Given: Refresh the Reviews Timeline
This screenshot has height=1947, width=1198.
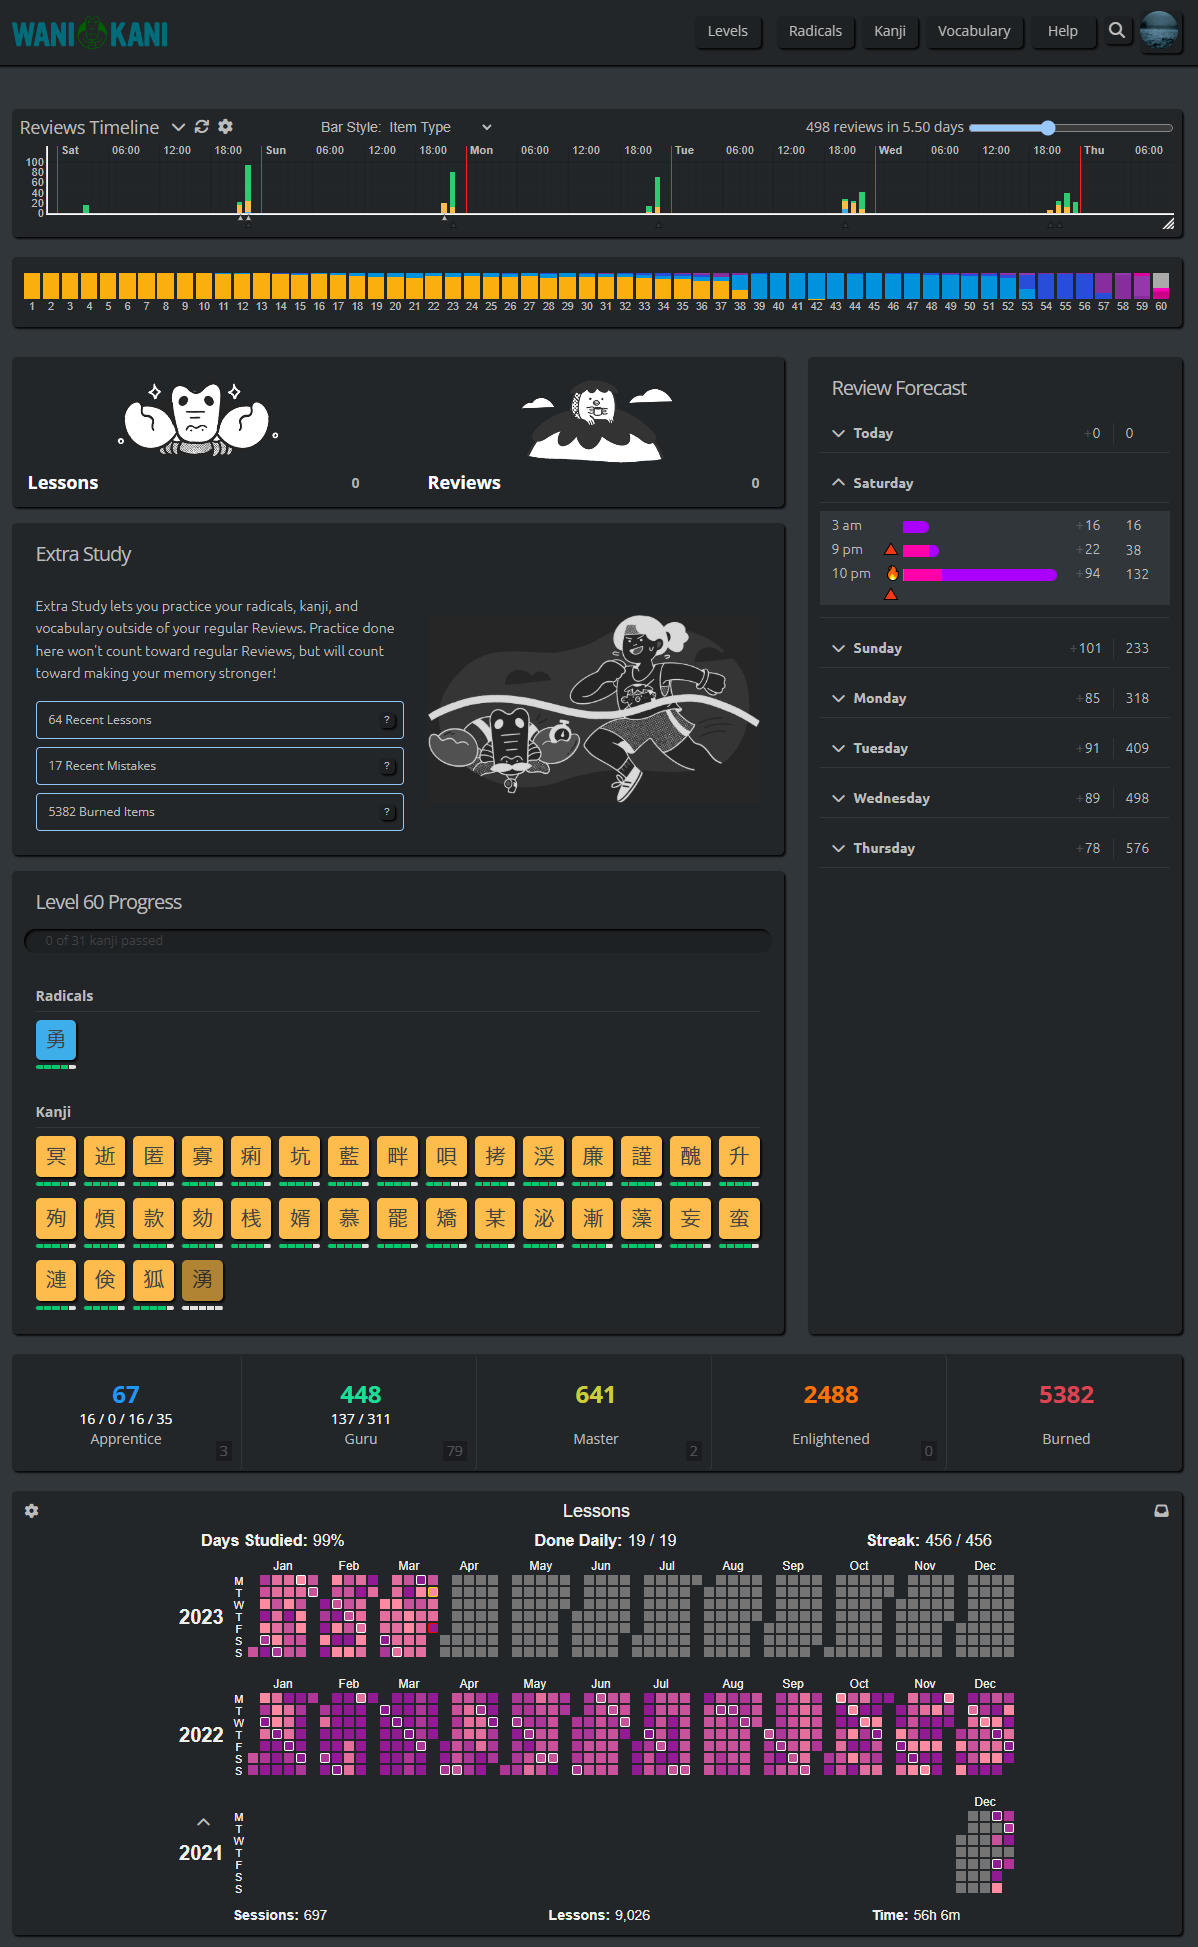Looking at the screenshot, I should [202, 126].
